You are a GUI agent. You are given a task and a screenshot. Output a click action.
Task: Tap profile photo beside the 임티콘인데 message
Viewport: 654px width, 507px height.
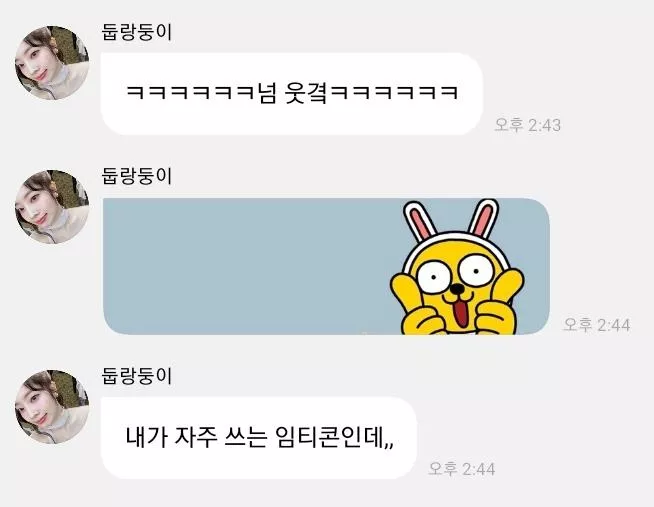tap(52, 407)
